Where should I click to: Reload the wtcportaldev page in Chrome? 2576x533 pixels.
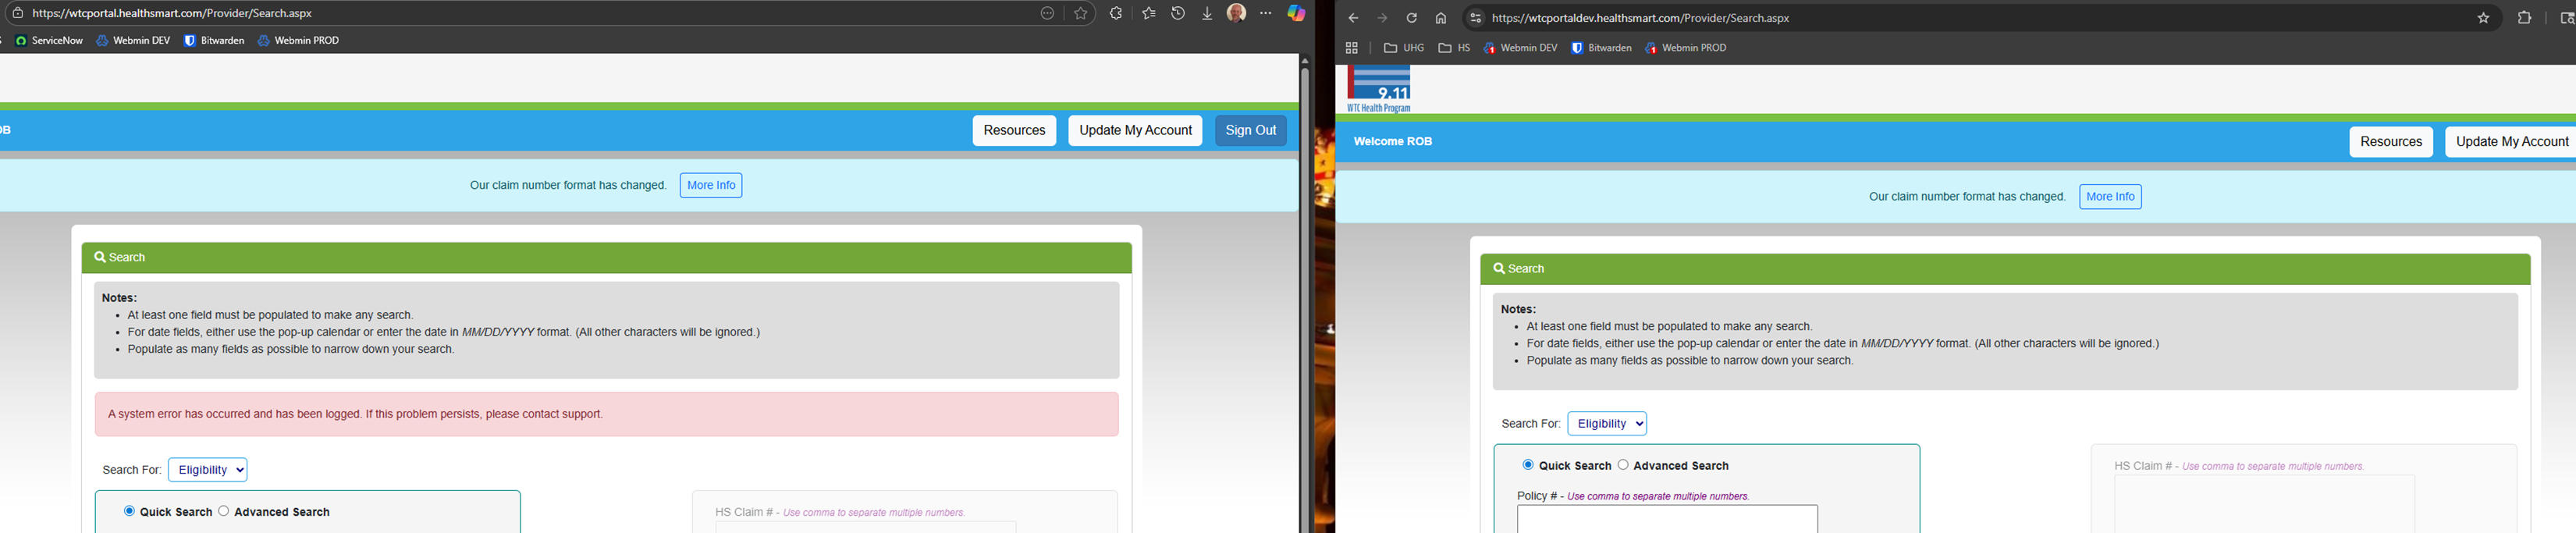click(1412, 18)
